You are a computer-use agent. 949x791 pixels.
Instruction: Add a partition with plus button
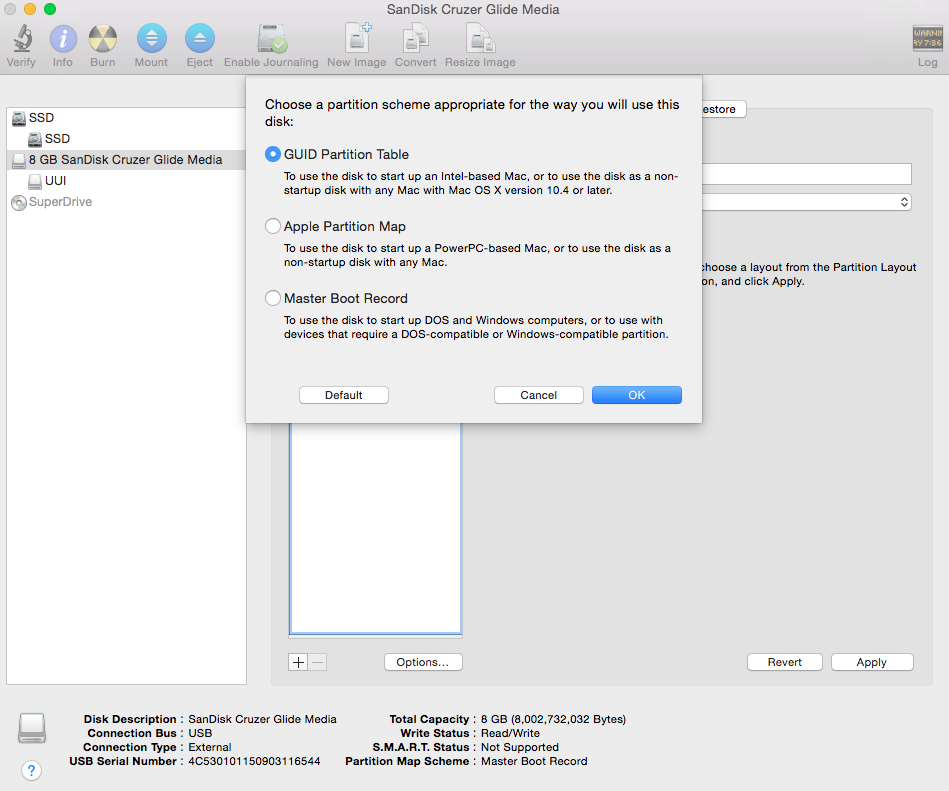click(298, 662)
